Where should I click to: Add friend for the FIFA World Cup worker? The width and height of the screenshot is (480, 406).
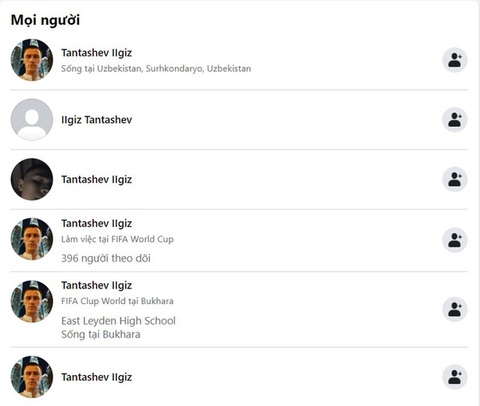coord(455,240)
